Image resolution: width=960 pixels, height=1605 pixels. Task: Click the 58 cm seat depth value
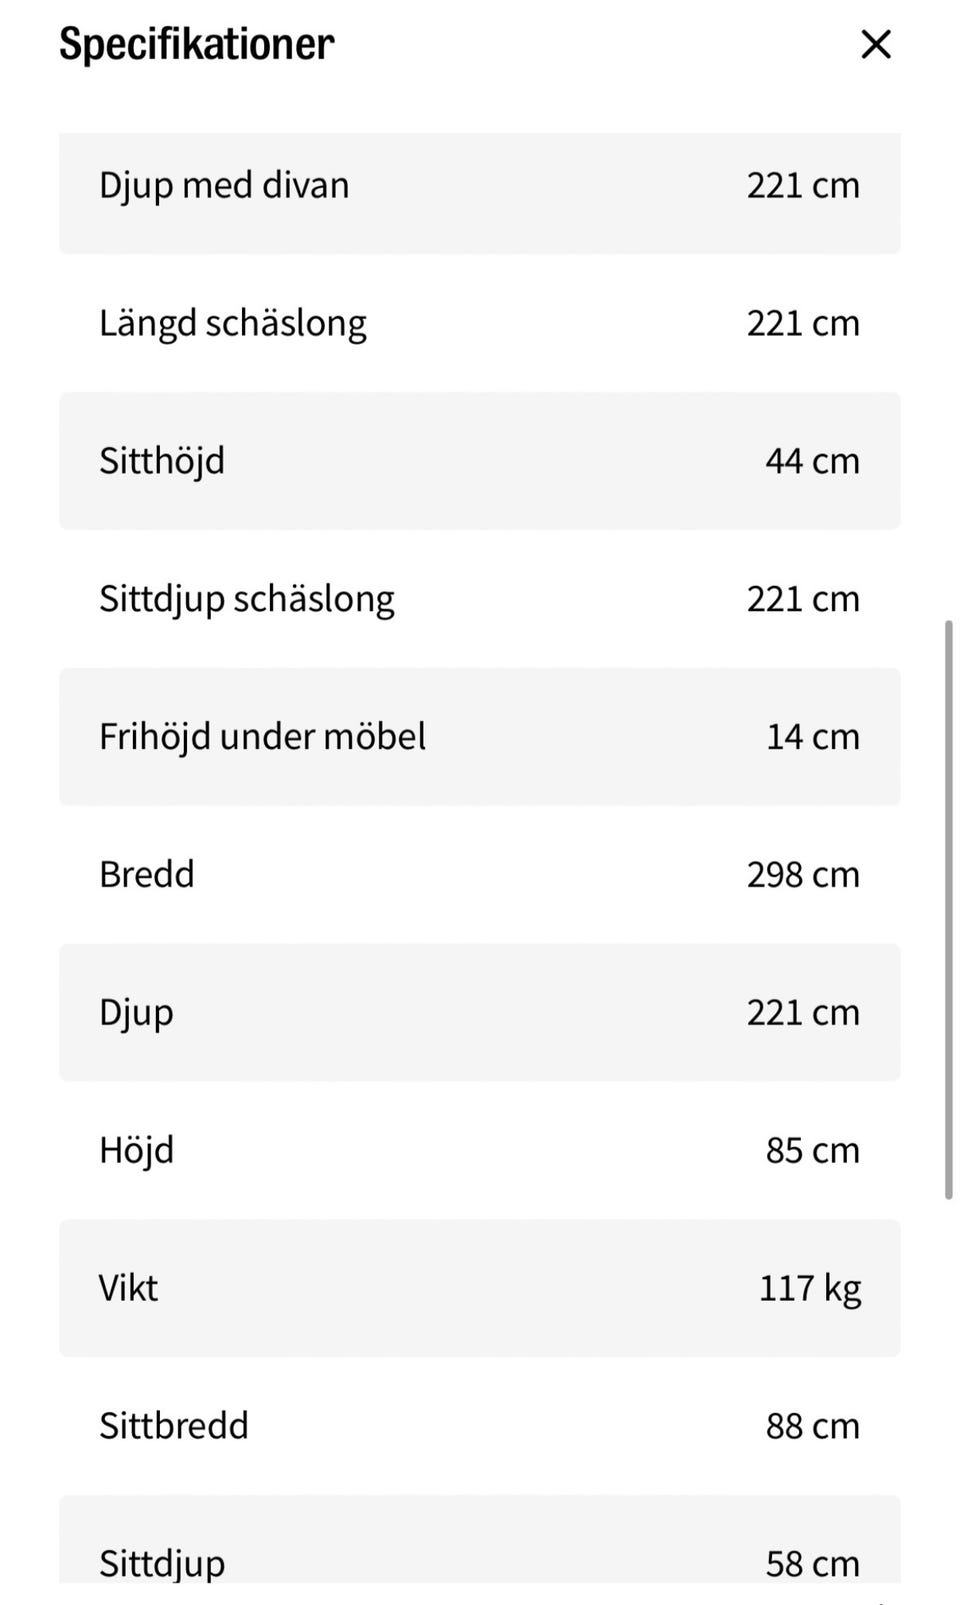coord(812,1563)
